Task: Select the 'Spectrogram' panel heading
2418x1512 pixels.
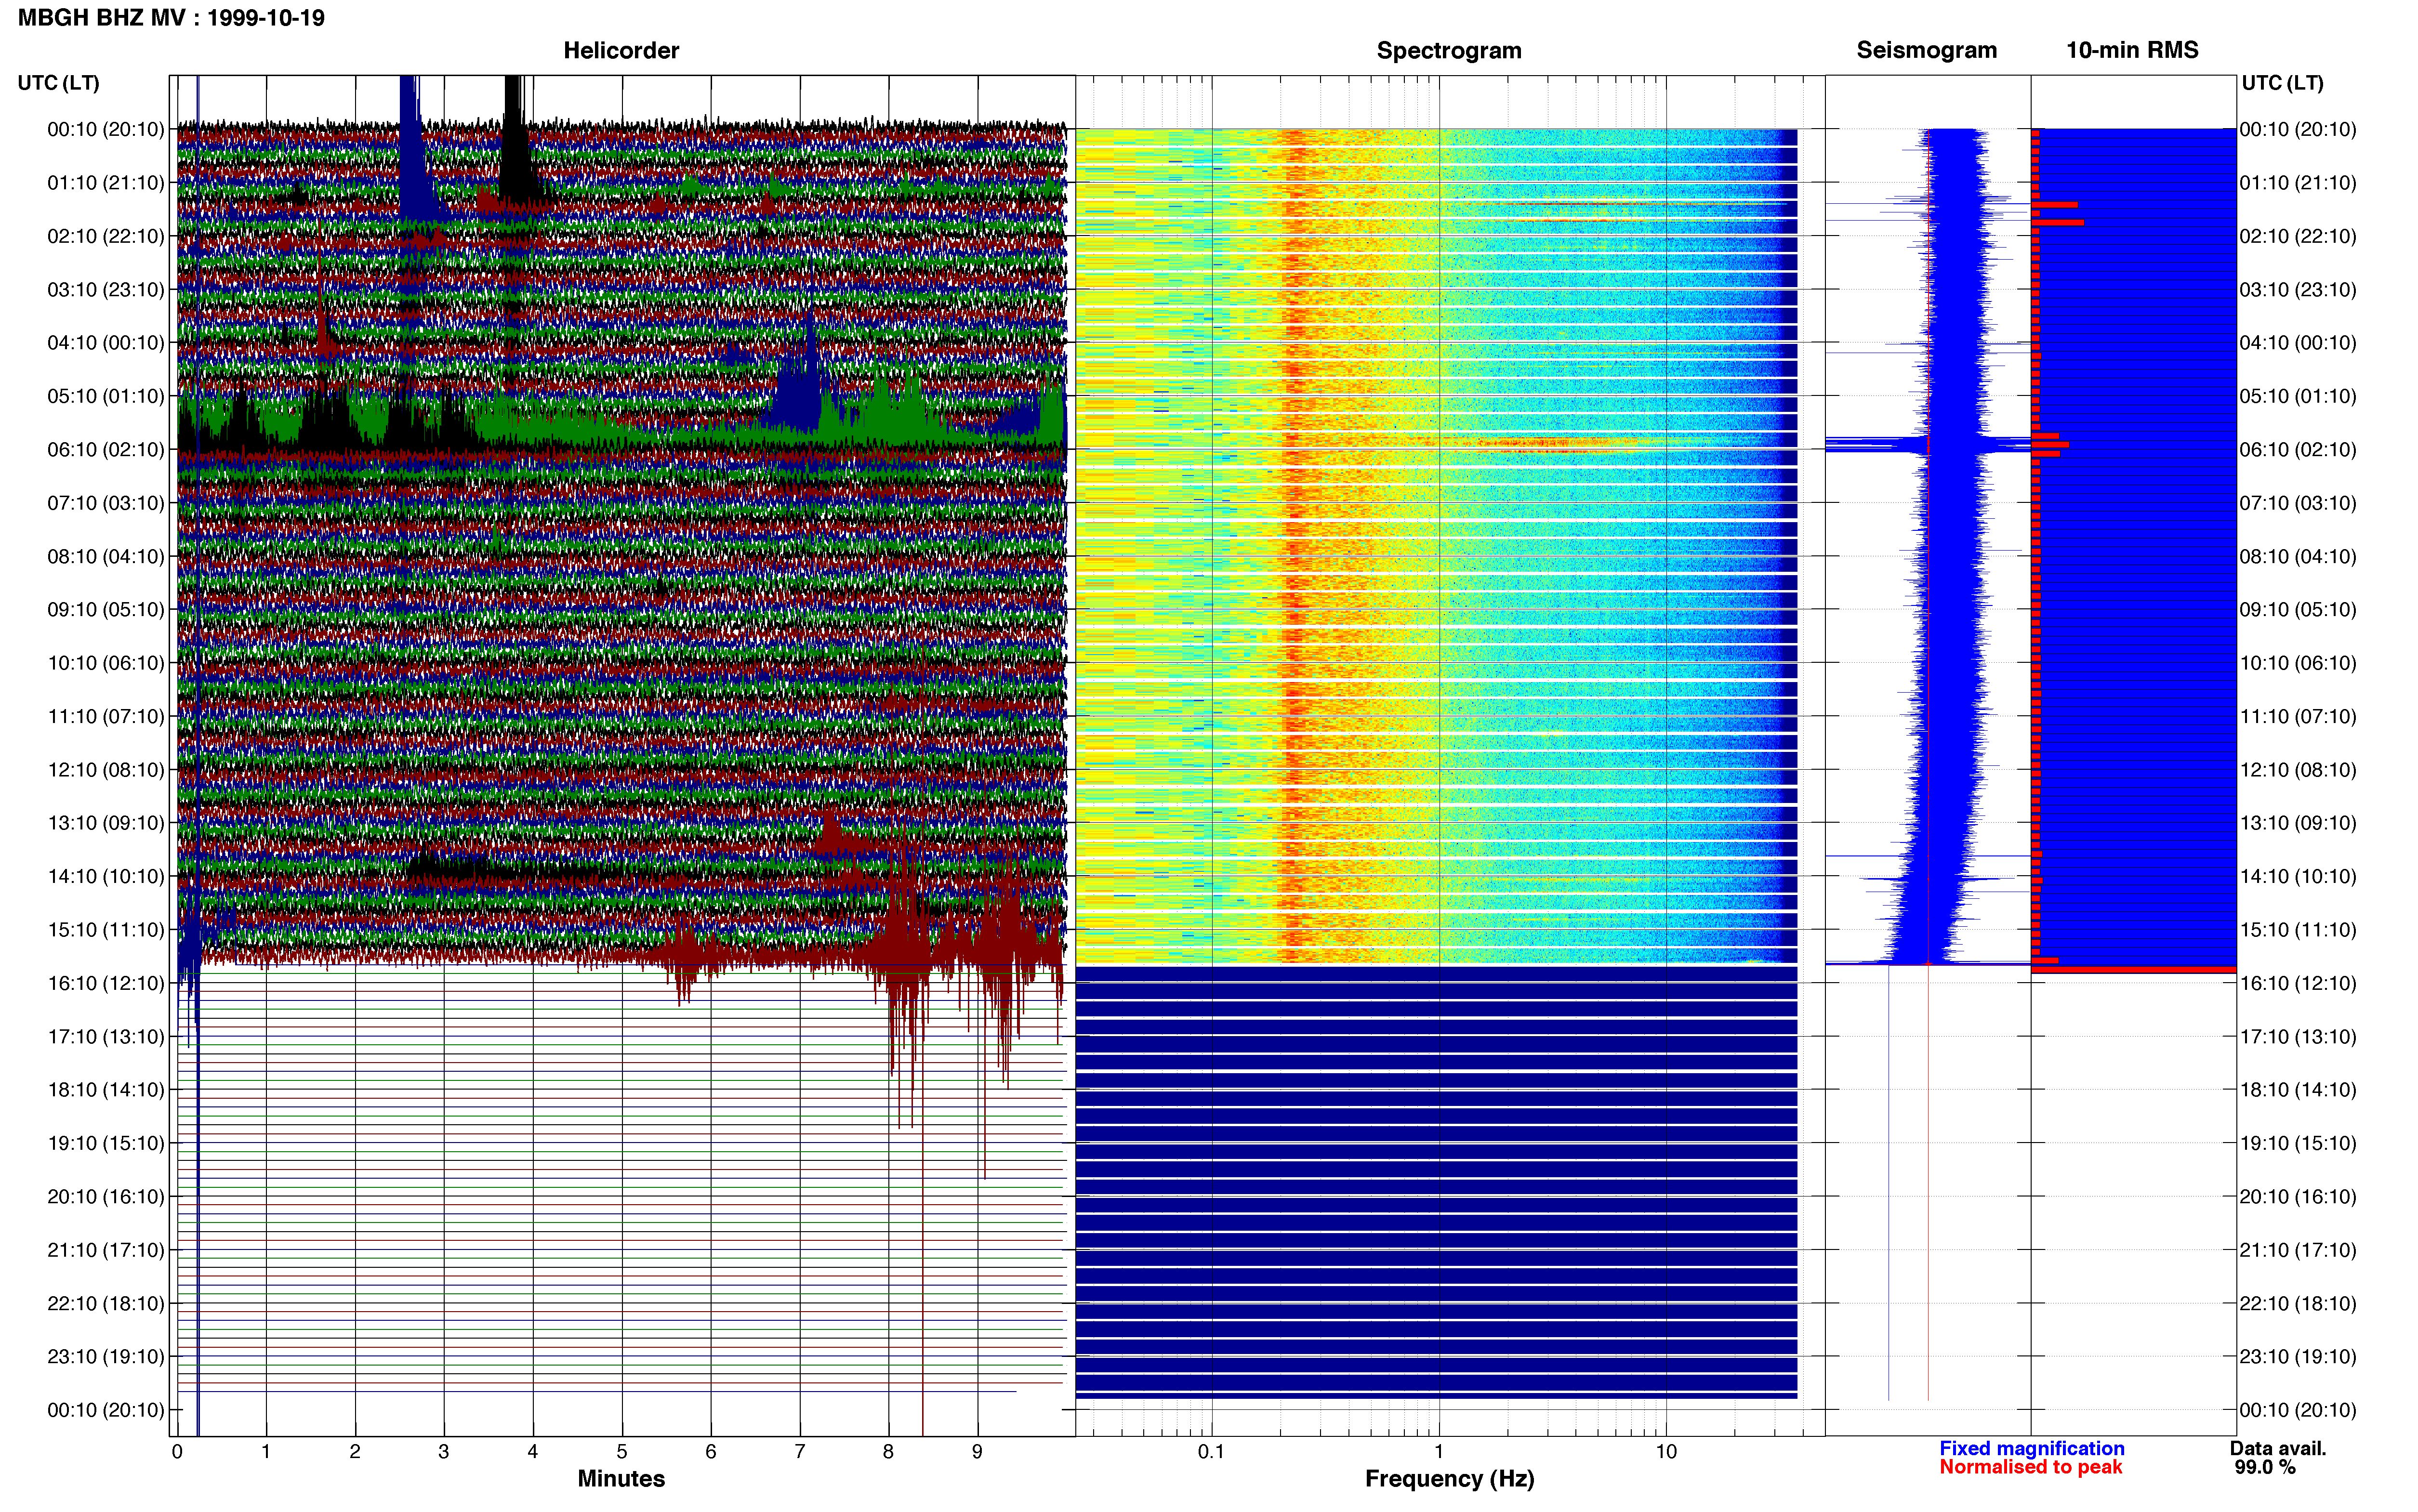Action: (x=1449, y=50)
